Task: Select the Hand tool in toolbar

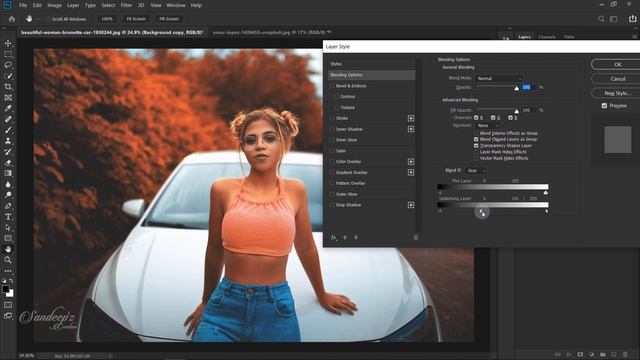Action: 8,249
